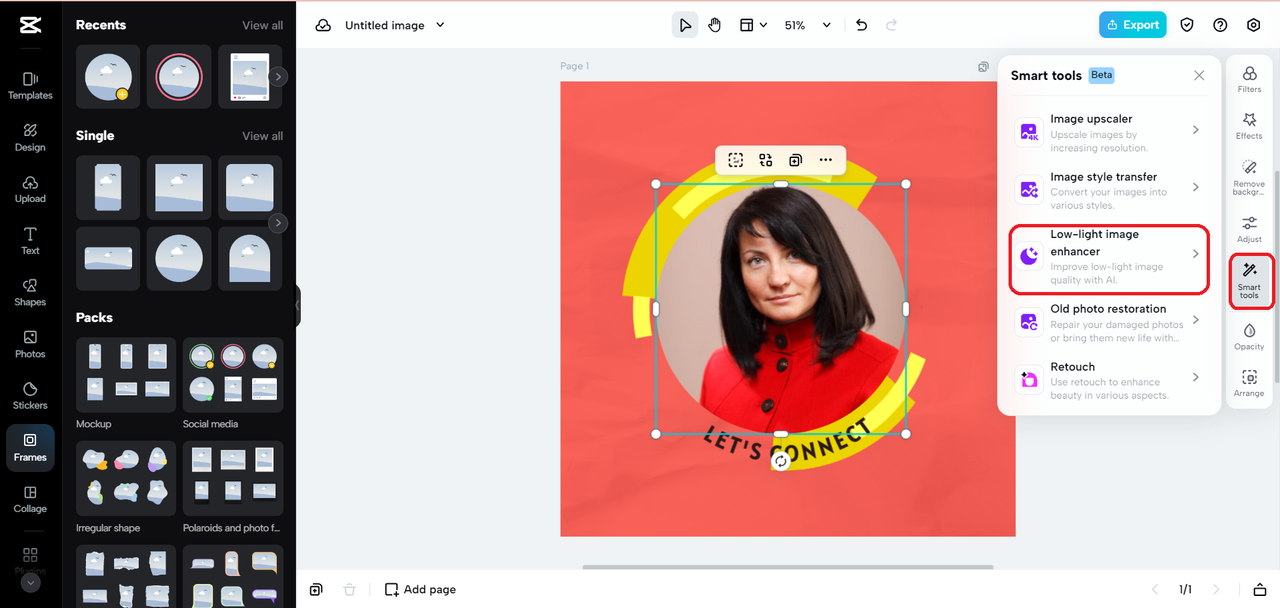The image size is (1280, 608).
Task: Open Image upscaler tool
Action: [1109, 131]
